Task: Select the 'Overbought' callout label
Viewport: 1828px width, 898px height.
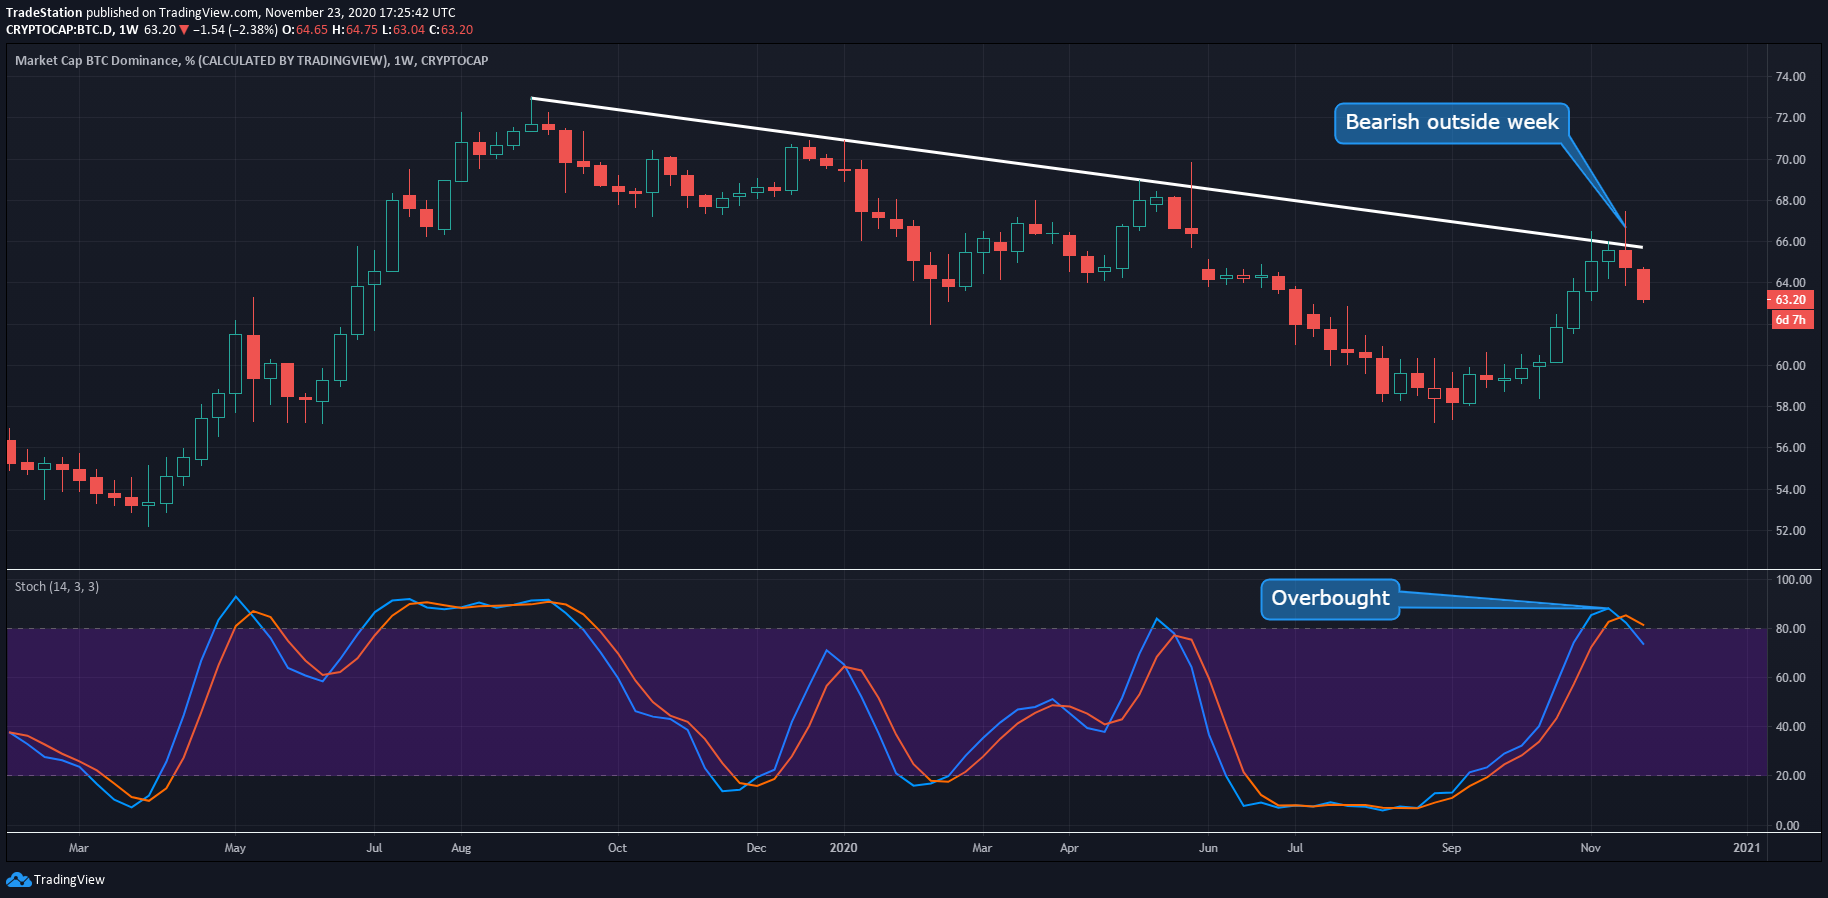Action: pyautogui.click(x=1330, y=599)
